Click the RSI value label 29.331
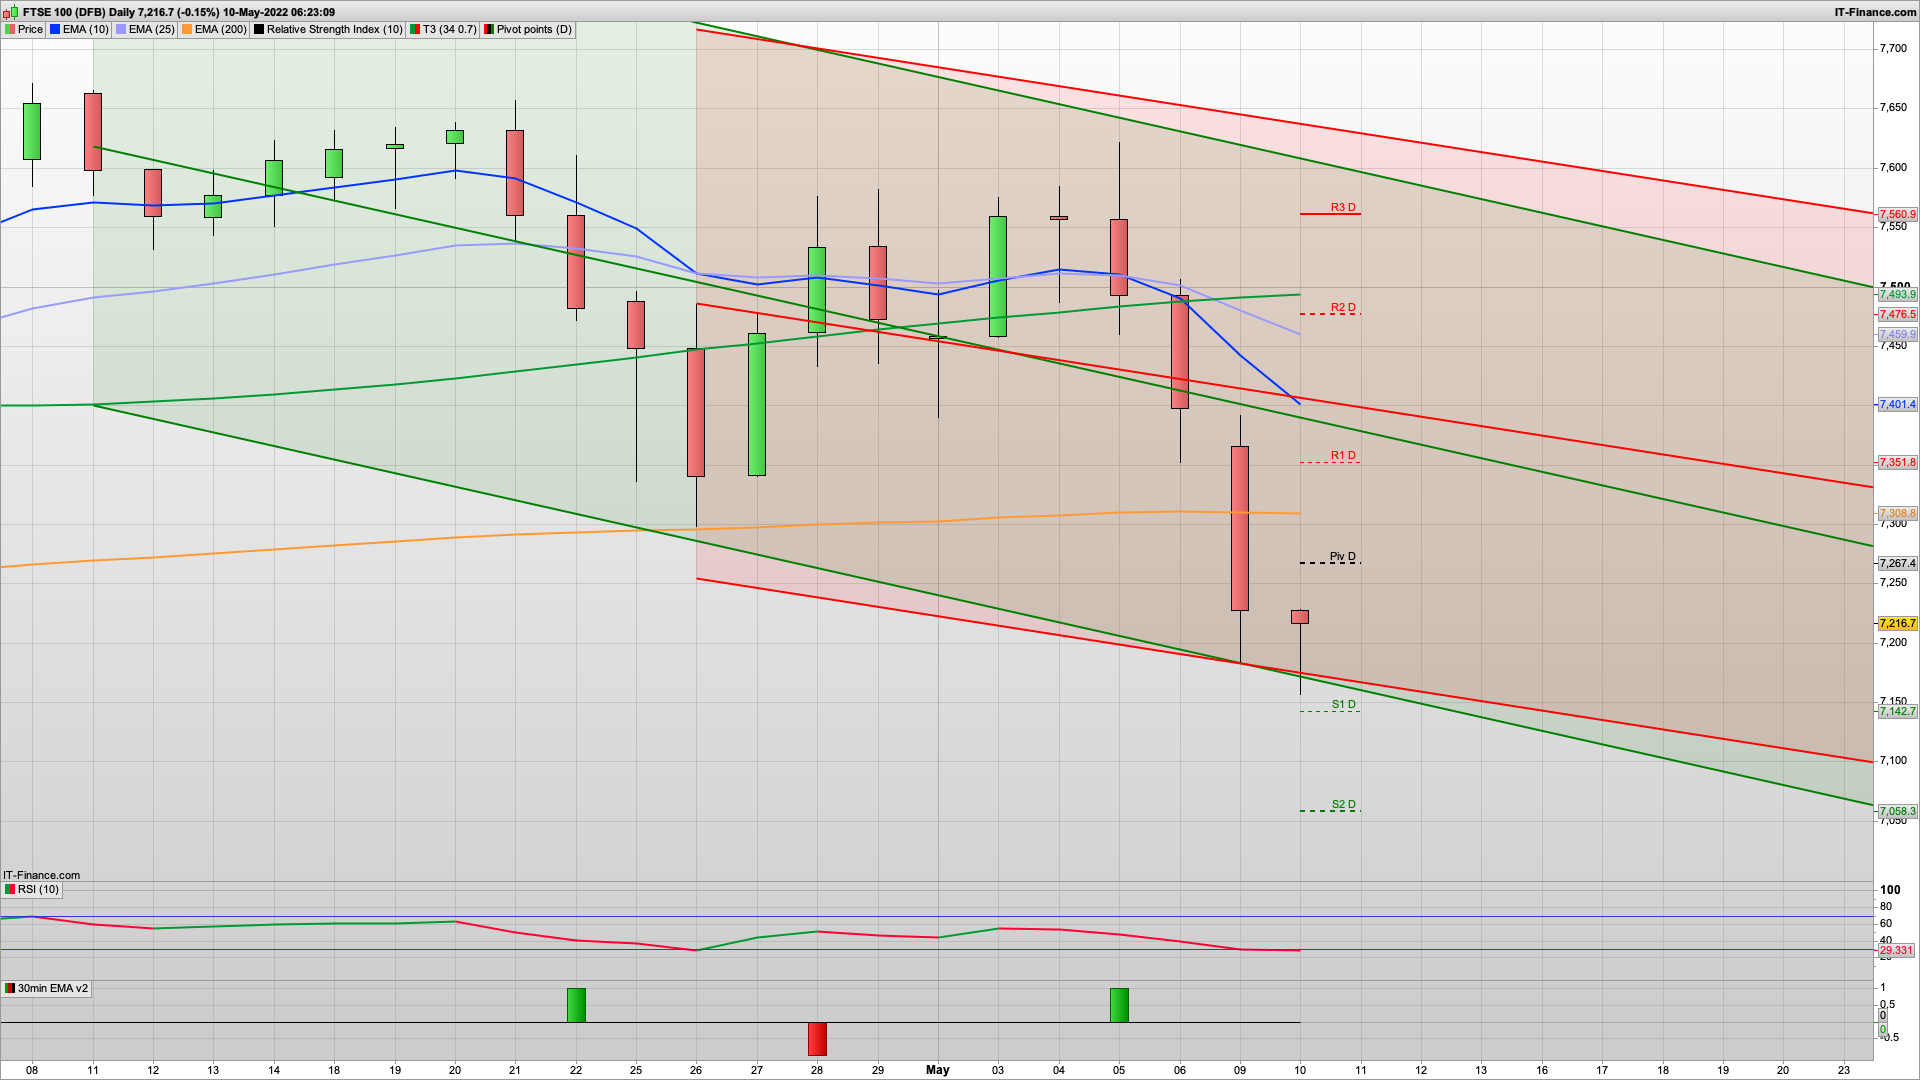Image resolution: width=1920 pixels, height=1080 pixels. click(x=1896, y=950)
